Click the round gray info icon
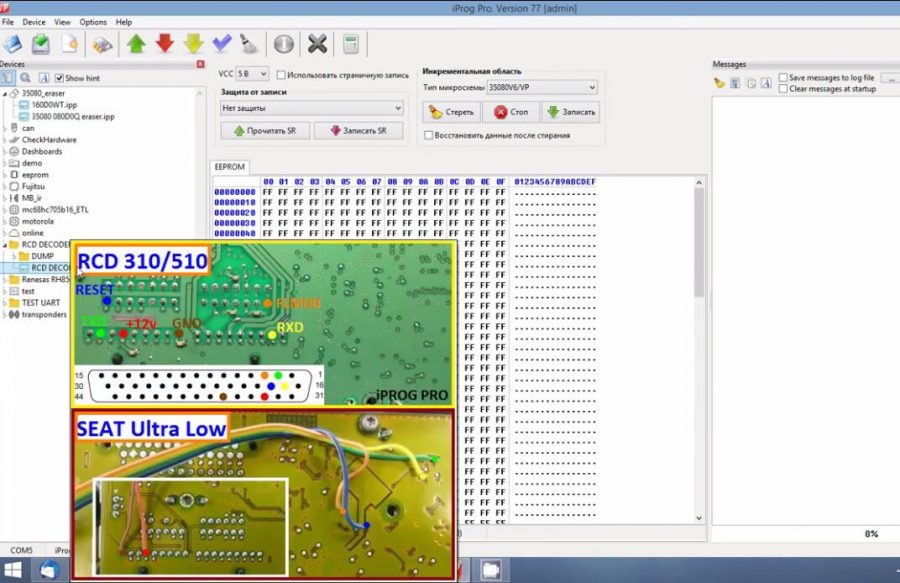The width and height of the screenshot is (900, 583). 284,44
